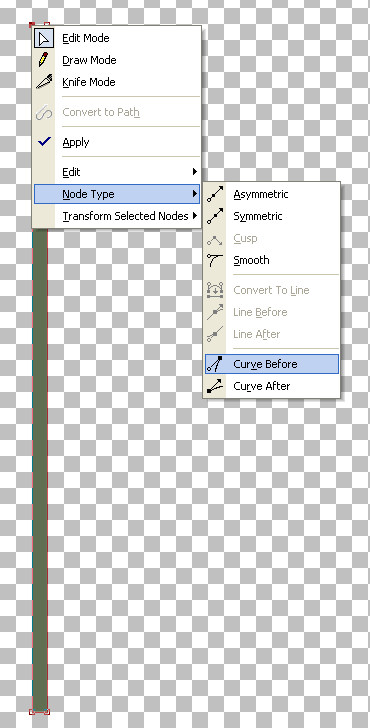Choose Symmetric node type
The height and width of the screenshot is (728, 370).
tap(272, 216)
